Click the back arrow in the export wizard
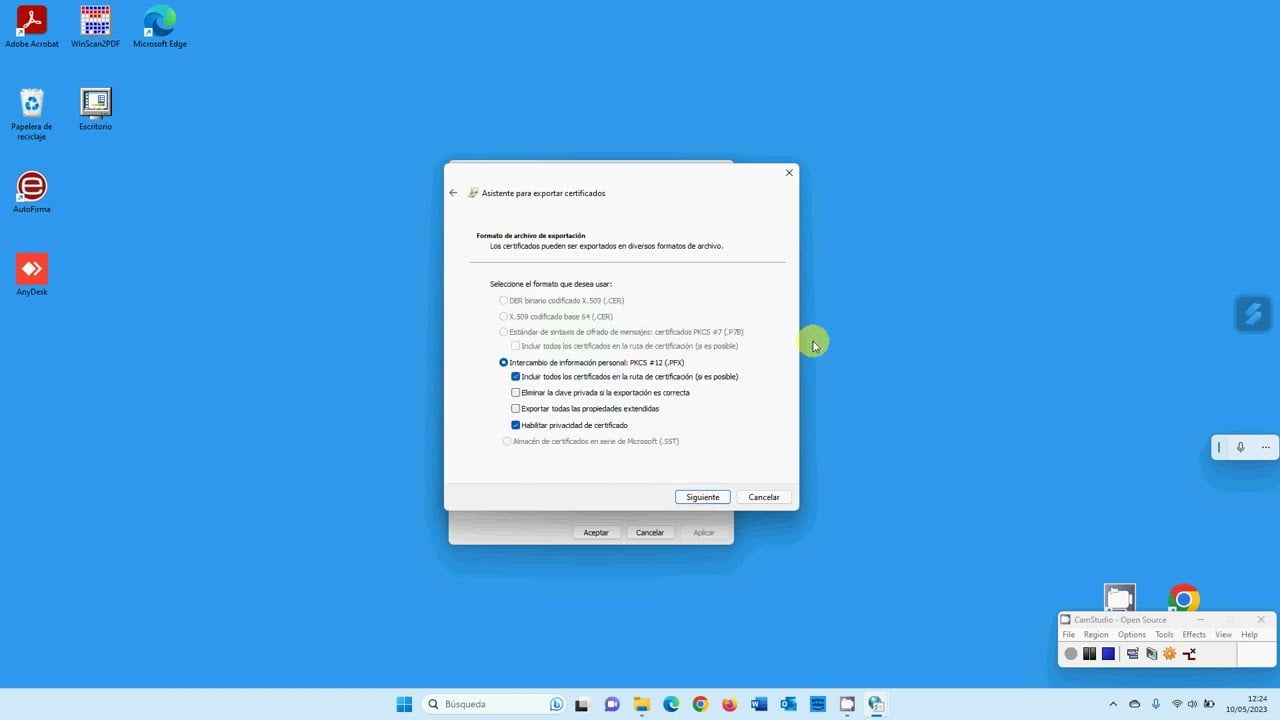Image resolution: width=1280 pixels, height=720 pixels. tap(453, 192)
